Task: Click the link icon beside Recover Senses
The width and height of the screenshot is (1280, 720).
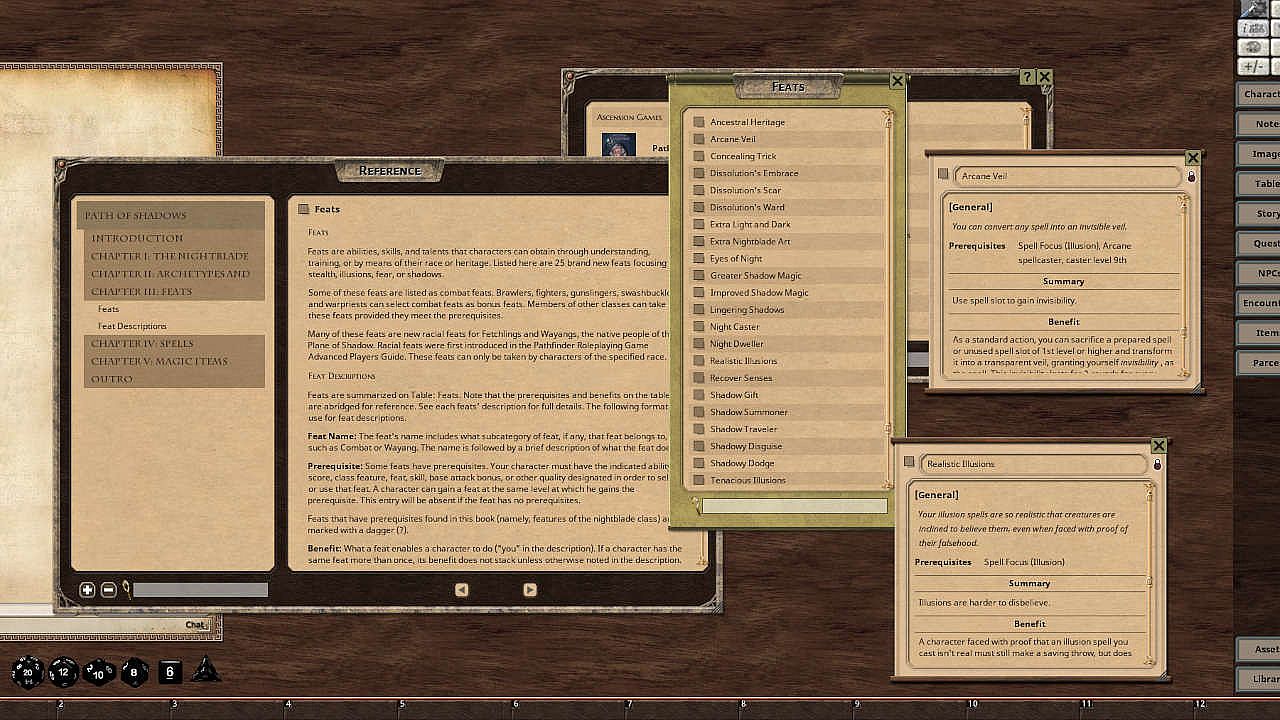Action: 699,378
